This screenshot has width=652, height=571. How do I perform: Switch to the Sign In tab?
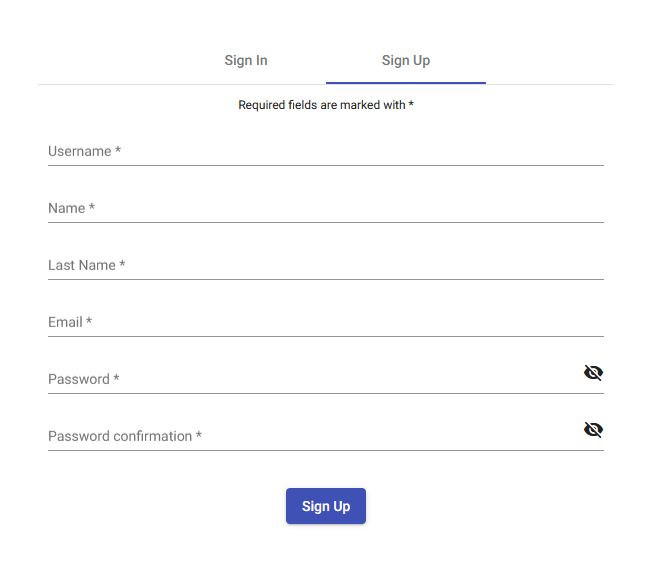[x=246, y=60]
